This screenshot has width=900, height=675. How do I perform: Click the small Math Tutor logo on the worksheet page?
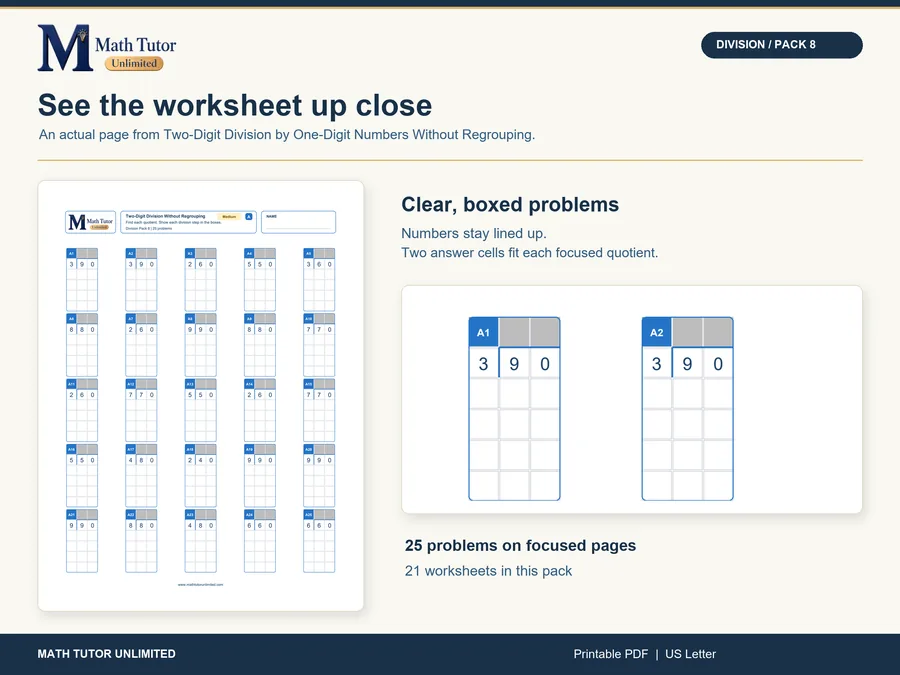tap(91, 222)
